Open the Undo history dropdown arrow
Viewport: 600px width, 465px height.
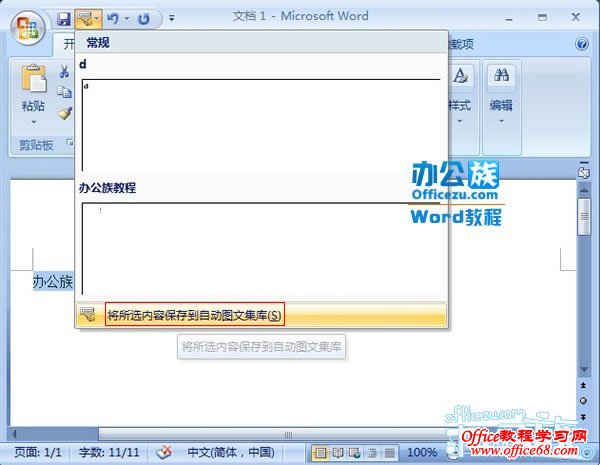click(x=126, y=18)
